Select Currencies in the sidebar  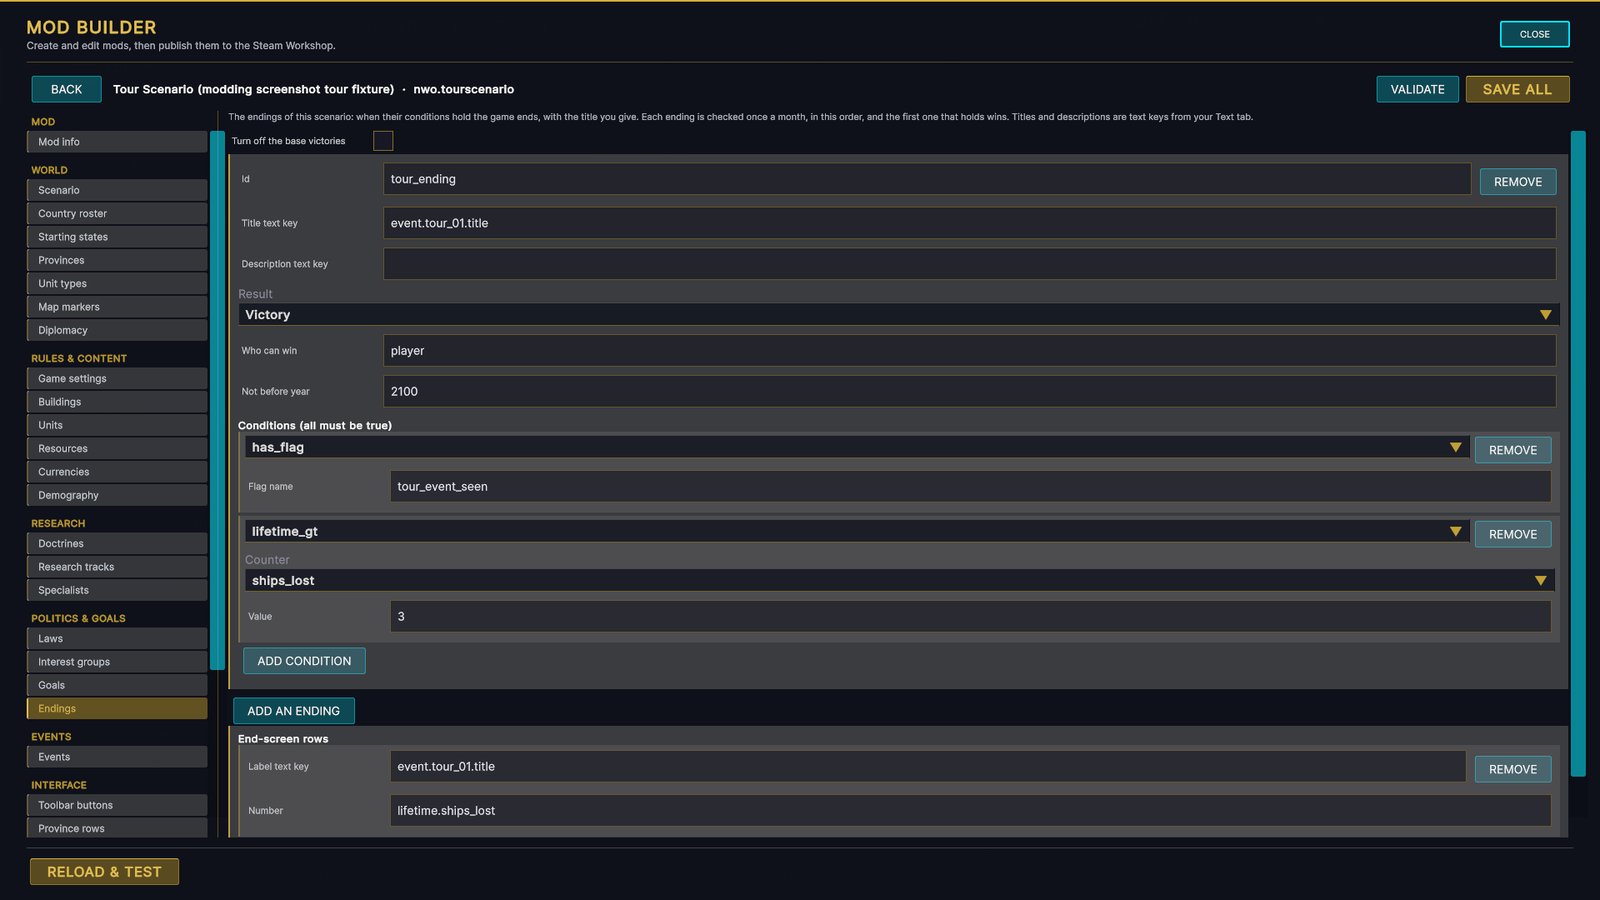point(117,472)
